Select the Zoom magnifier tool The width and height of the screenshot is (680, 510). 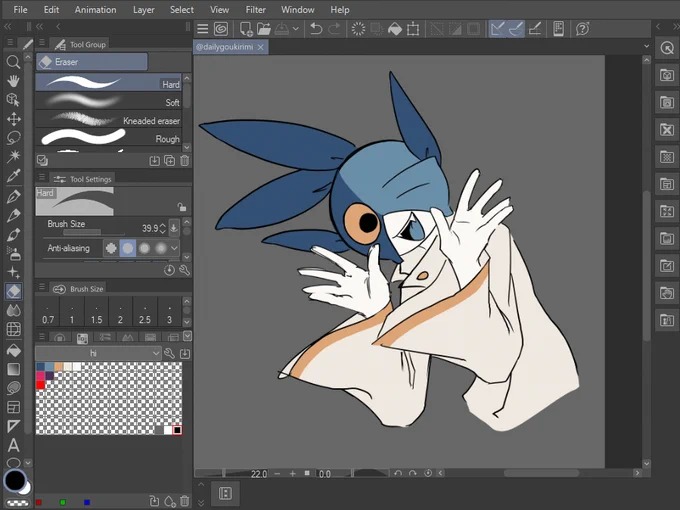point(13,62)
